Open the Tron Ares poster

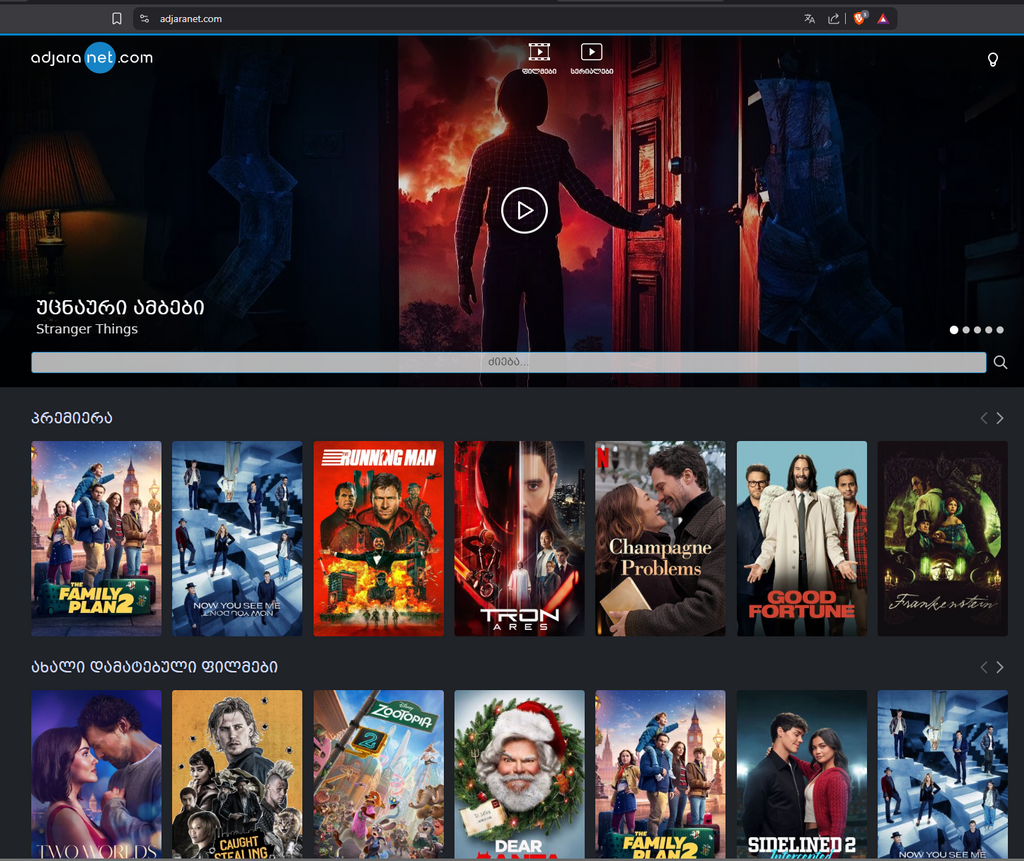(519, 538)
